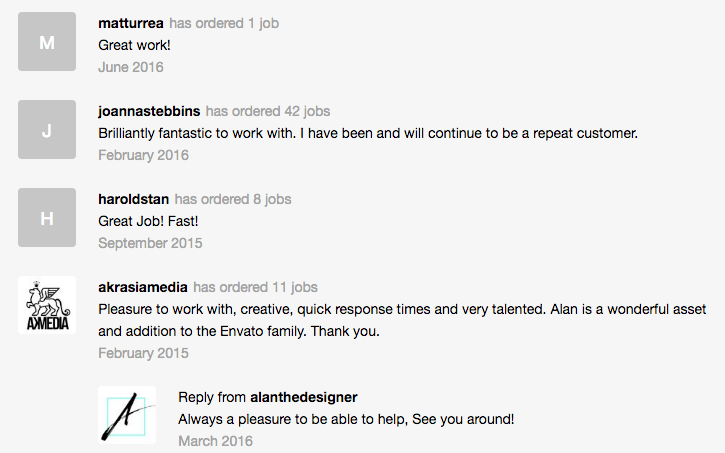Click 'has ordered 1 job' text
The image size is (725, 453).
(224, 23)
